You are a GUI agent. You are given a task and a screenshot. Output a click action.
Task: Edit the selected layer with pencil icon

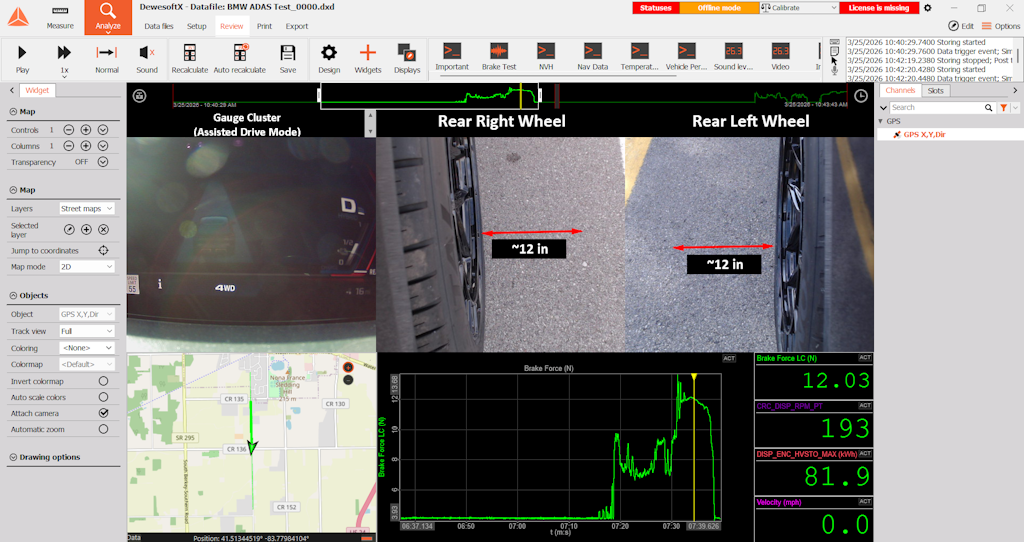tap(69, 229)
